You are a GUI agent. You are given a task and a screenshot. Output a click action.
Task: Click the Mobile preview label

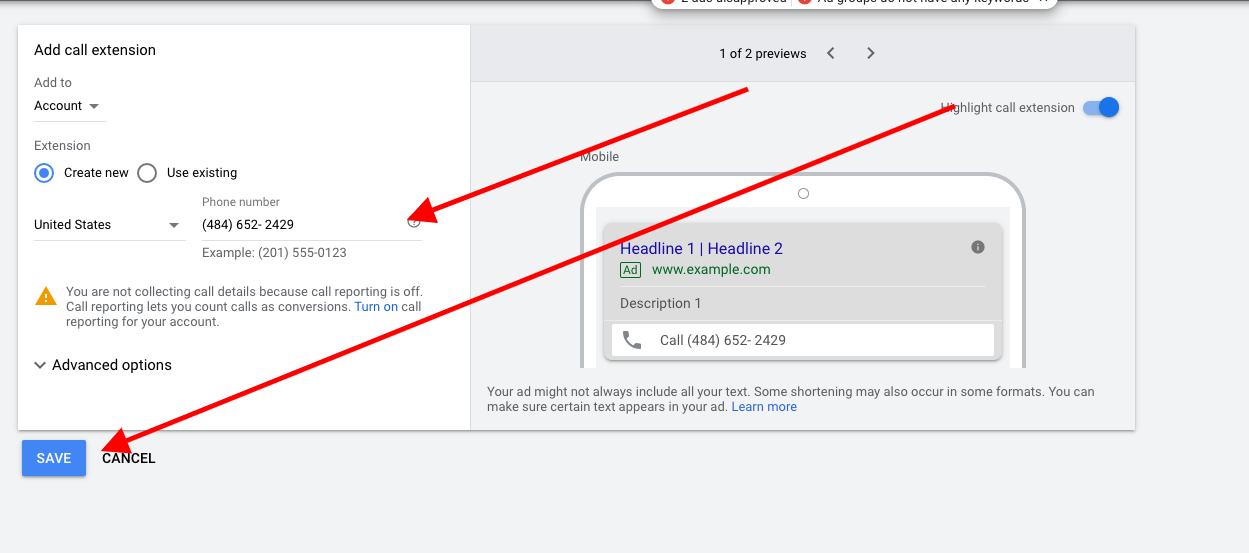[x=600, y=157]
